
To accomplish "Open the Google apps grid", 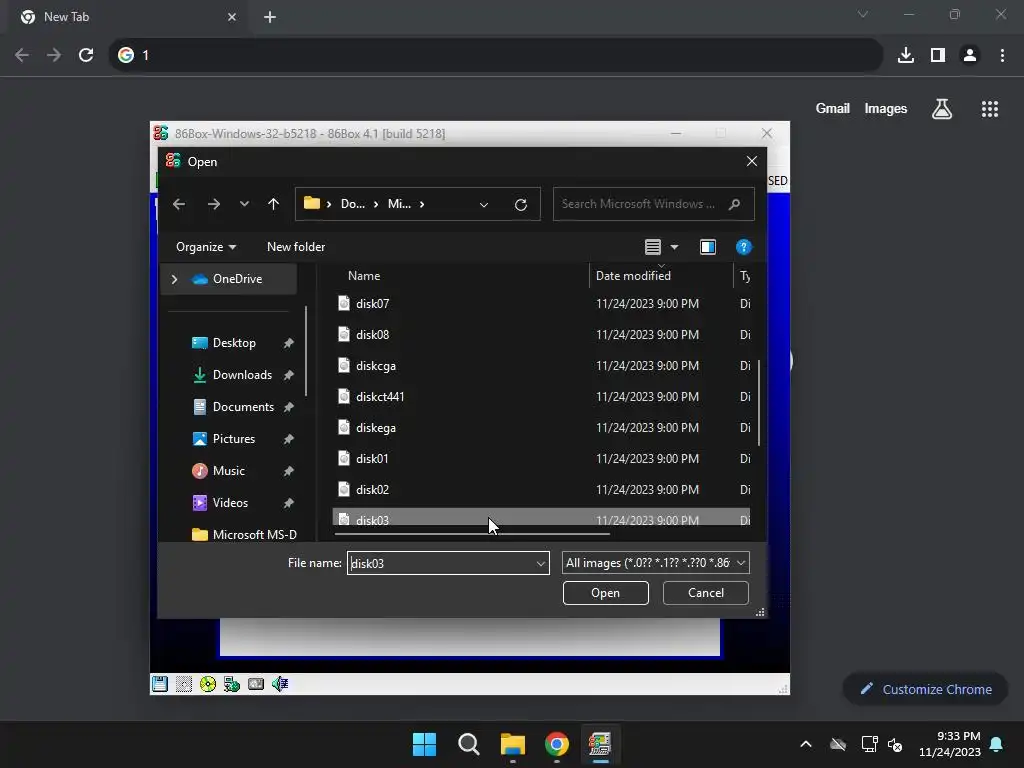I will click(990, 109).
